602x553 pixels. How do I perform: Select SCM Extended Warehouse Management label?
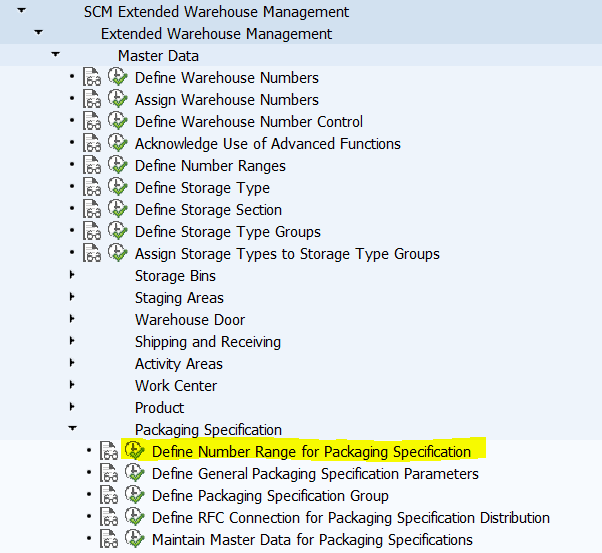[x=217, y=12]
